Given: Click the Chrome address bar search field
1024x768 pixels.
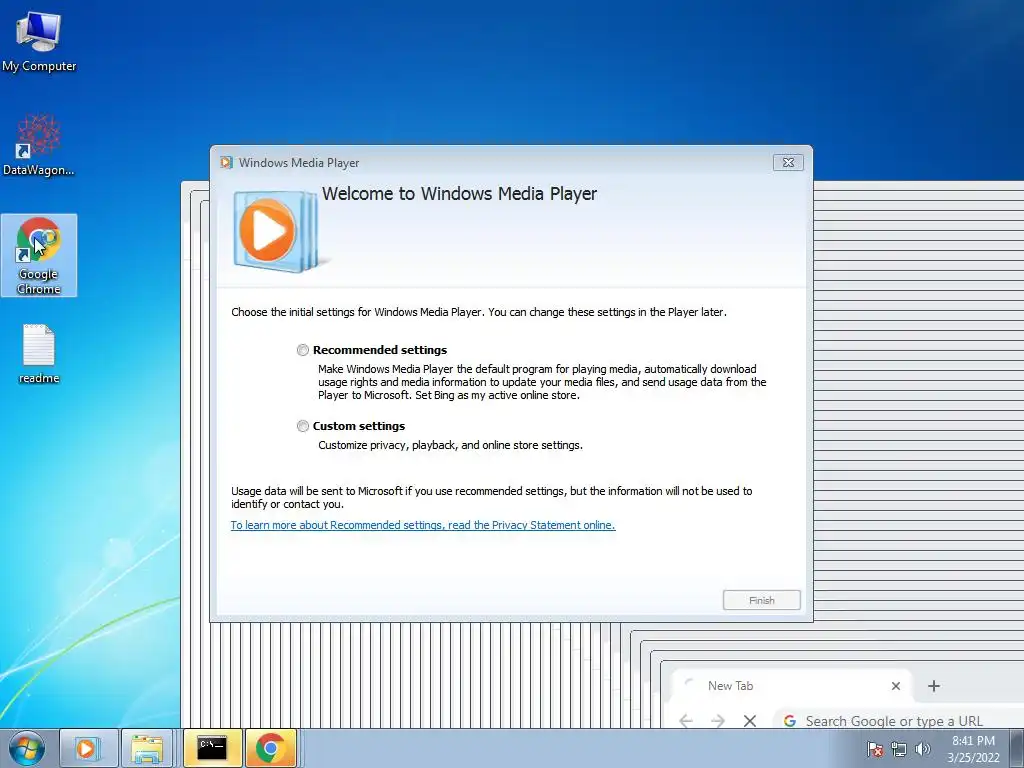Looking at the screenshot, I should (x=899, y=721).
